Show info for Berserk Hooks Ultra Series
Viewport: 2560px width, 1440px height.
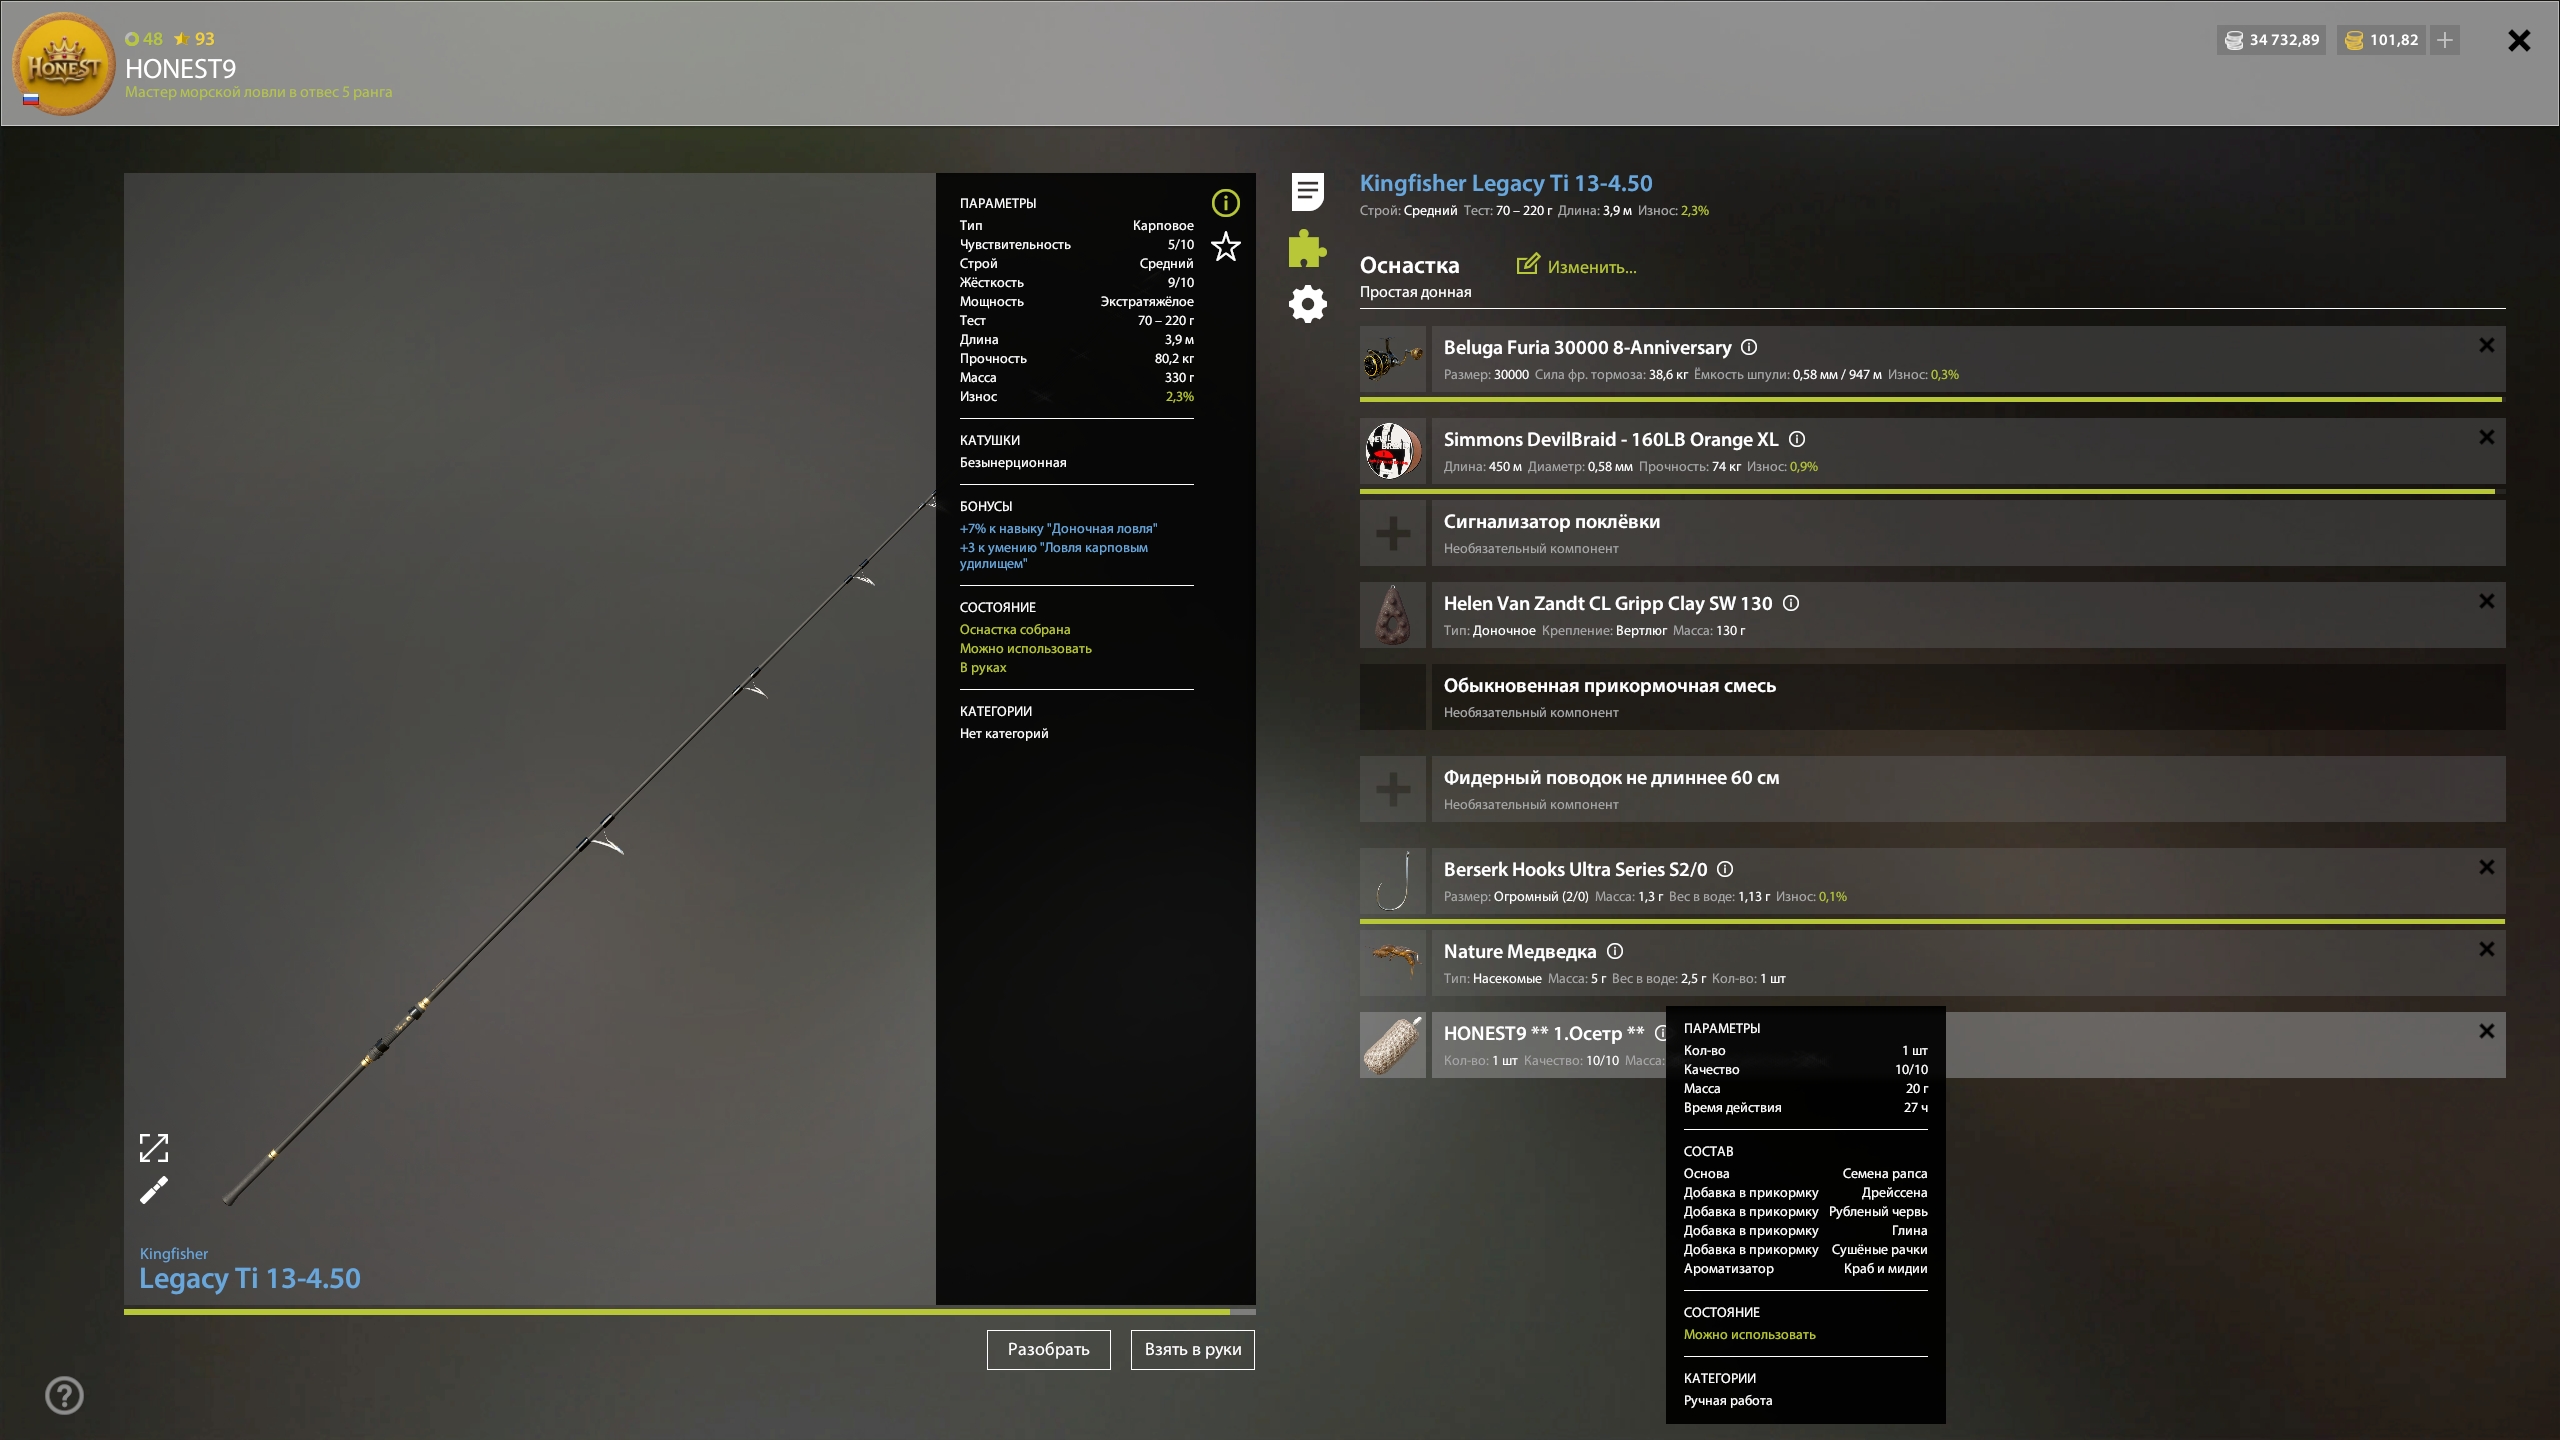[x=1725, y=869]
